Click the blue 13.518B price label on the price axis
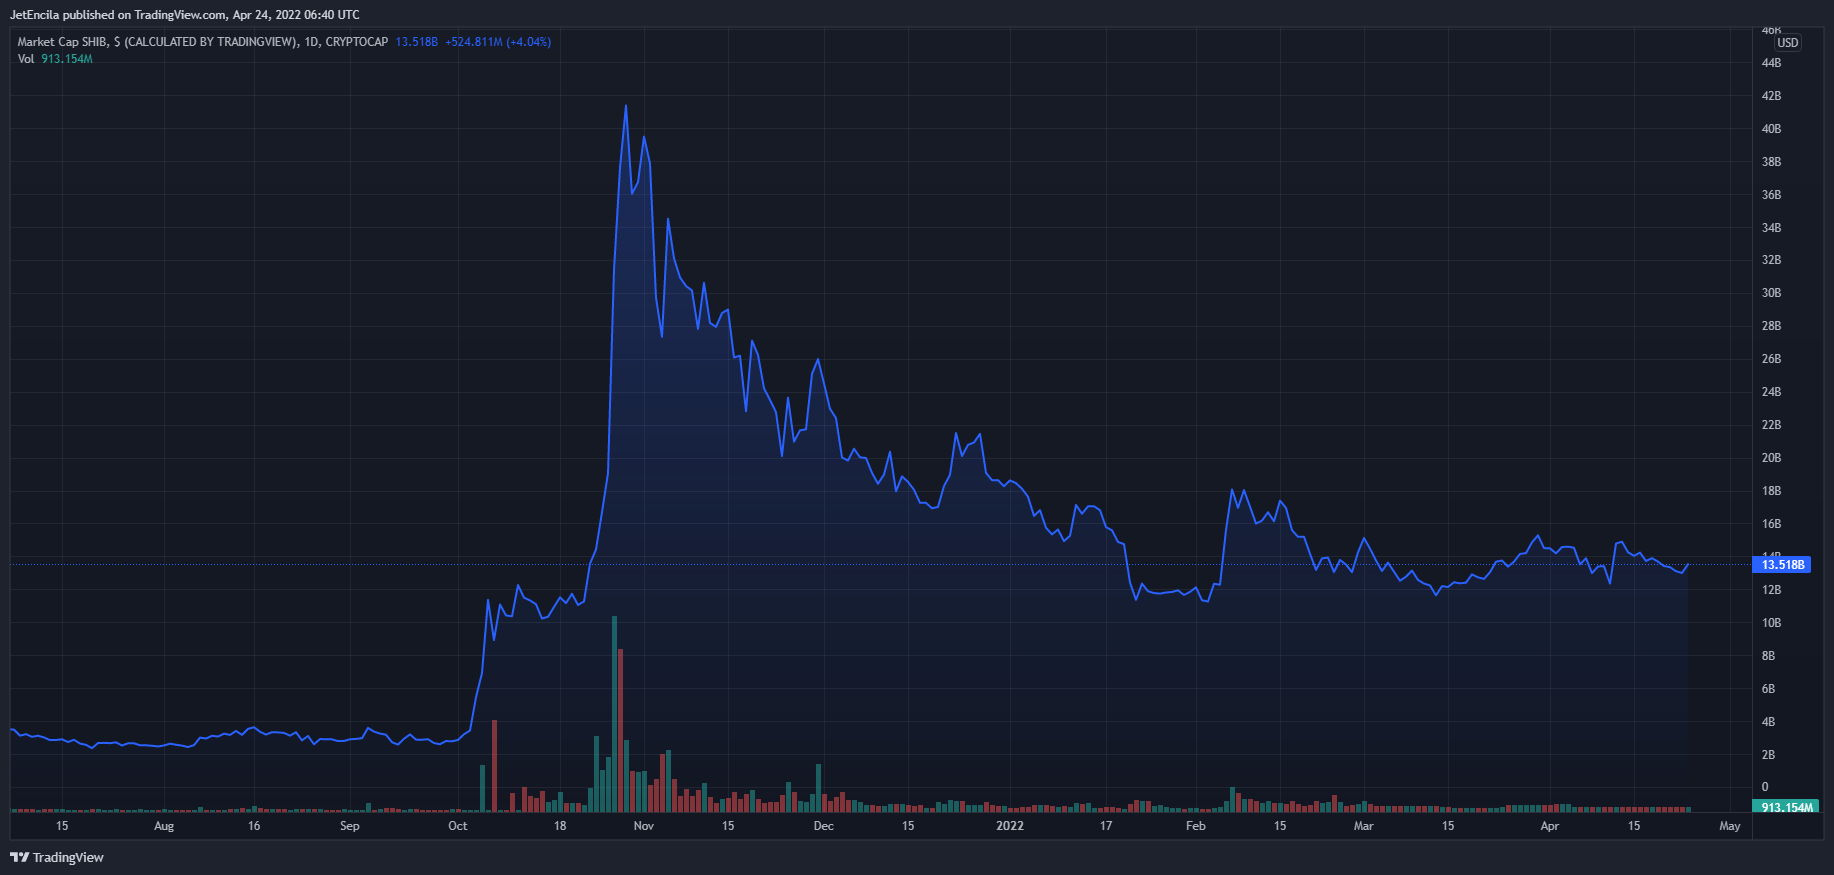Screen dimensions: 1834x875 1782,565
